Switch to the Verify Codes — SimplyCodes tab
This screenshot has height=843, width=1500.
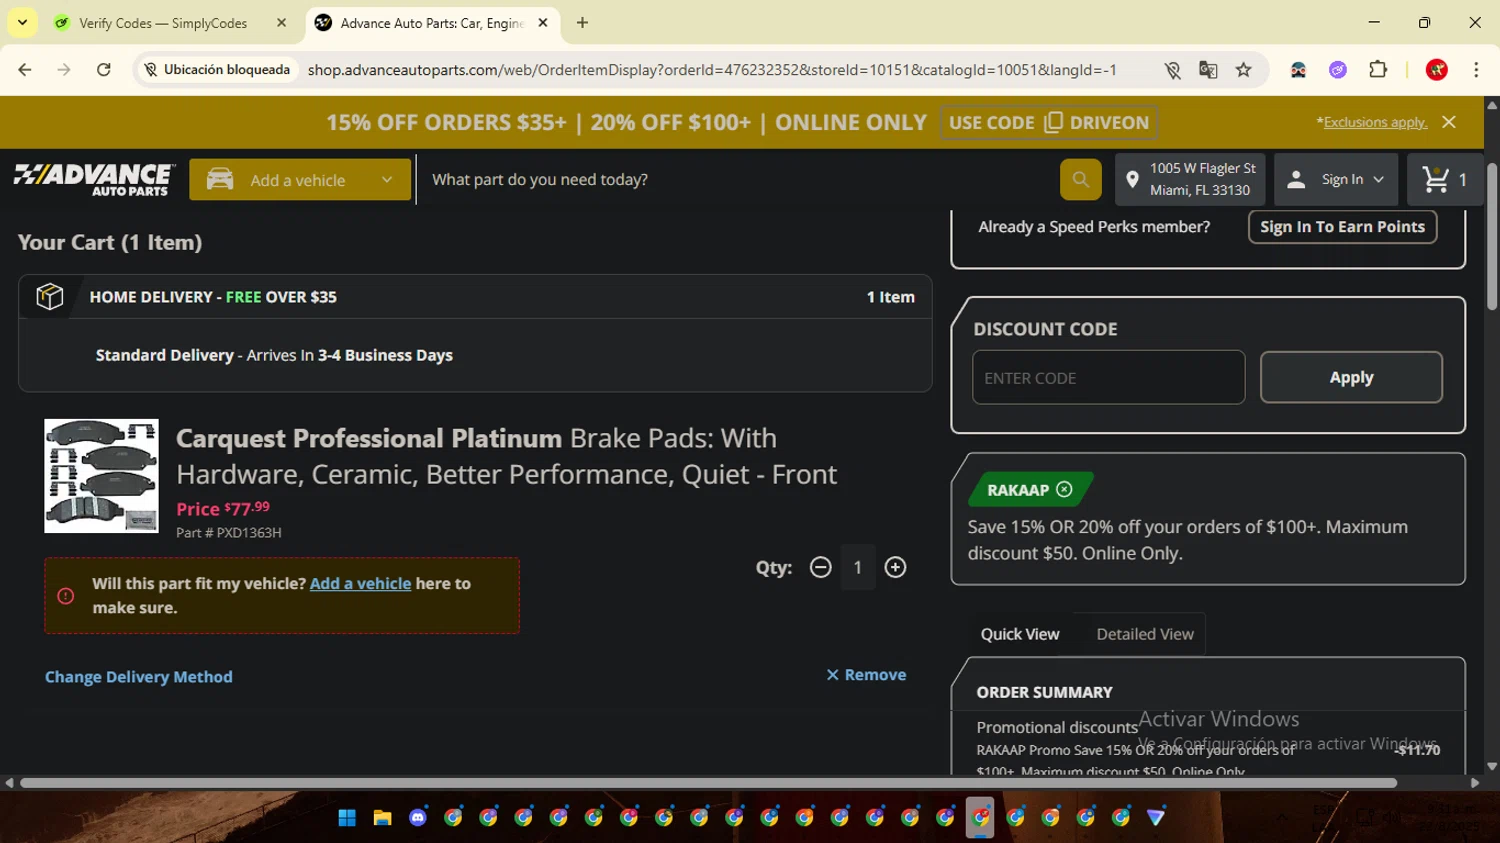pos(163,23)
